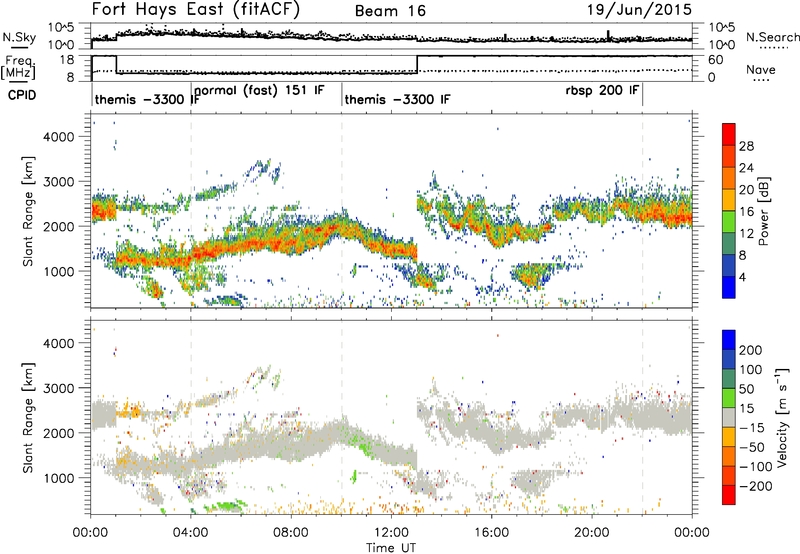
Task: Click the "18" frequency tick label
Action: 66,60
